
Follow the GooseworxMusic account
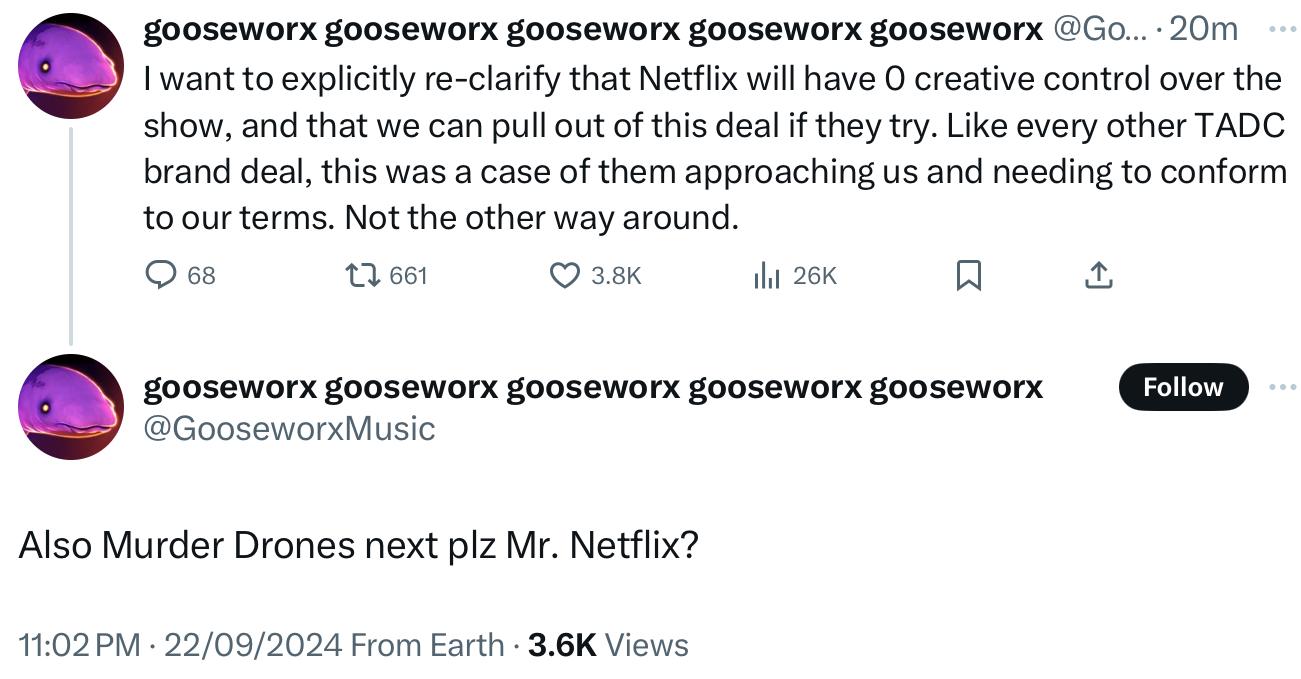[1182, 387]
